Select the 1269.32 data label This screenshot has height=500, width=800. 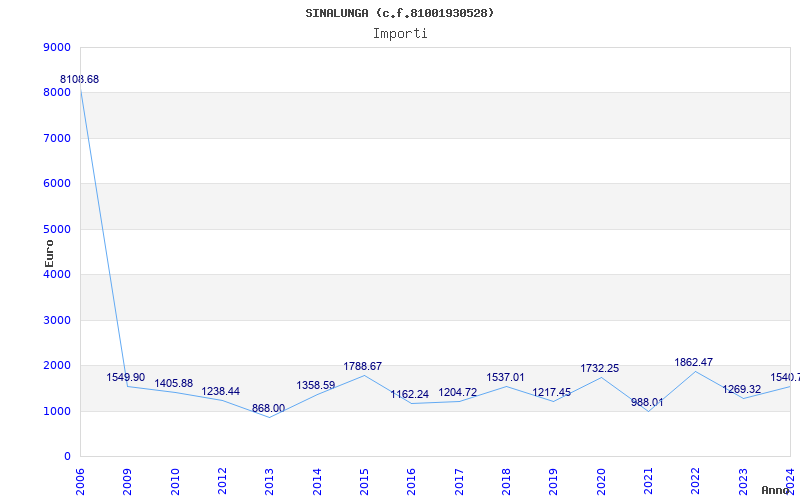click(741, 390)
